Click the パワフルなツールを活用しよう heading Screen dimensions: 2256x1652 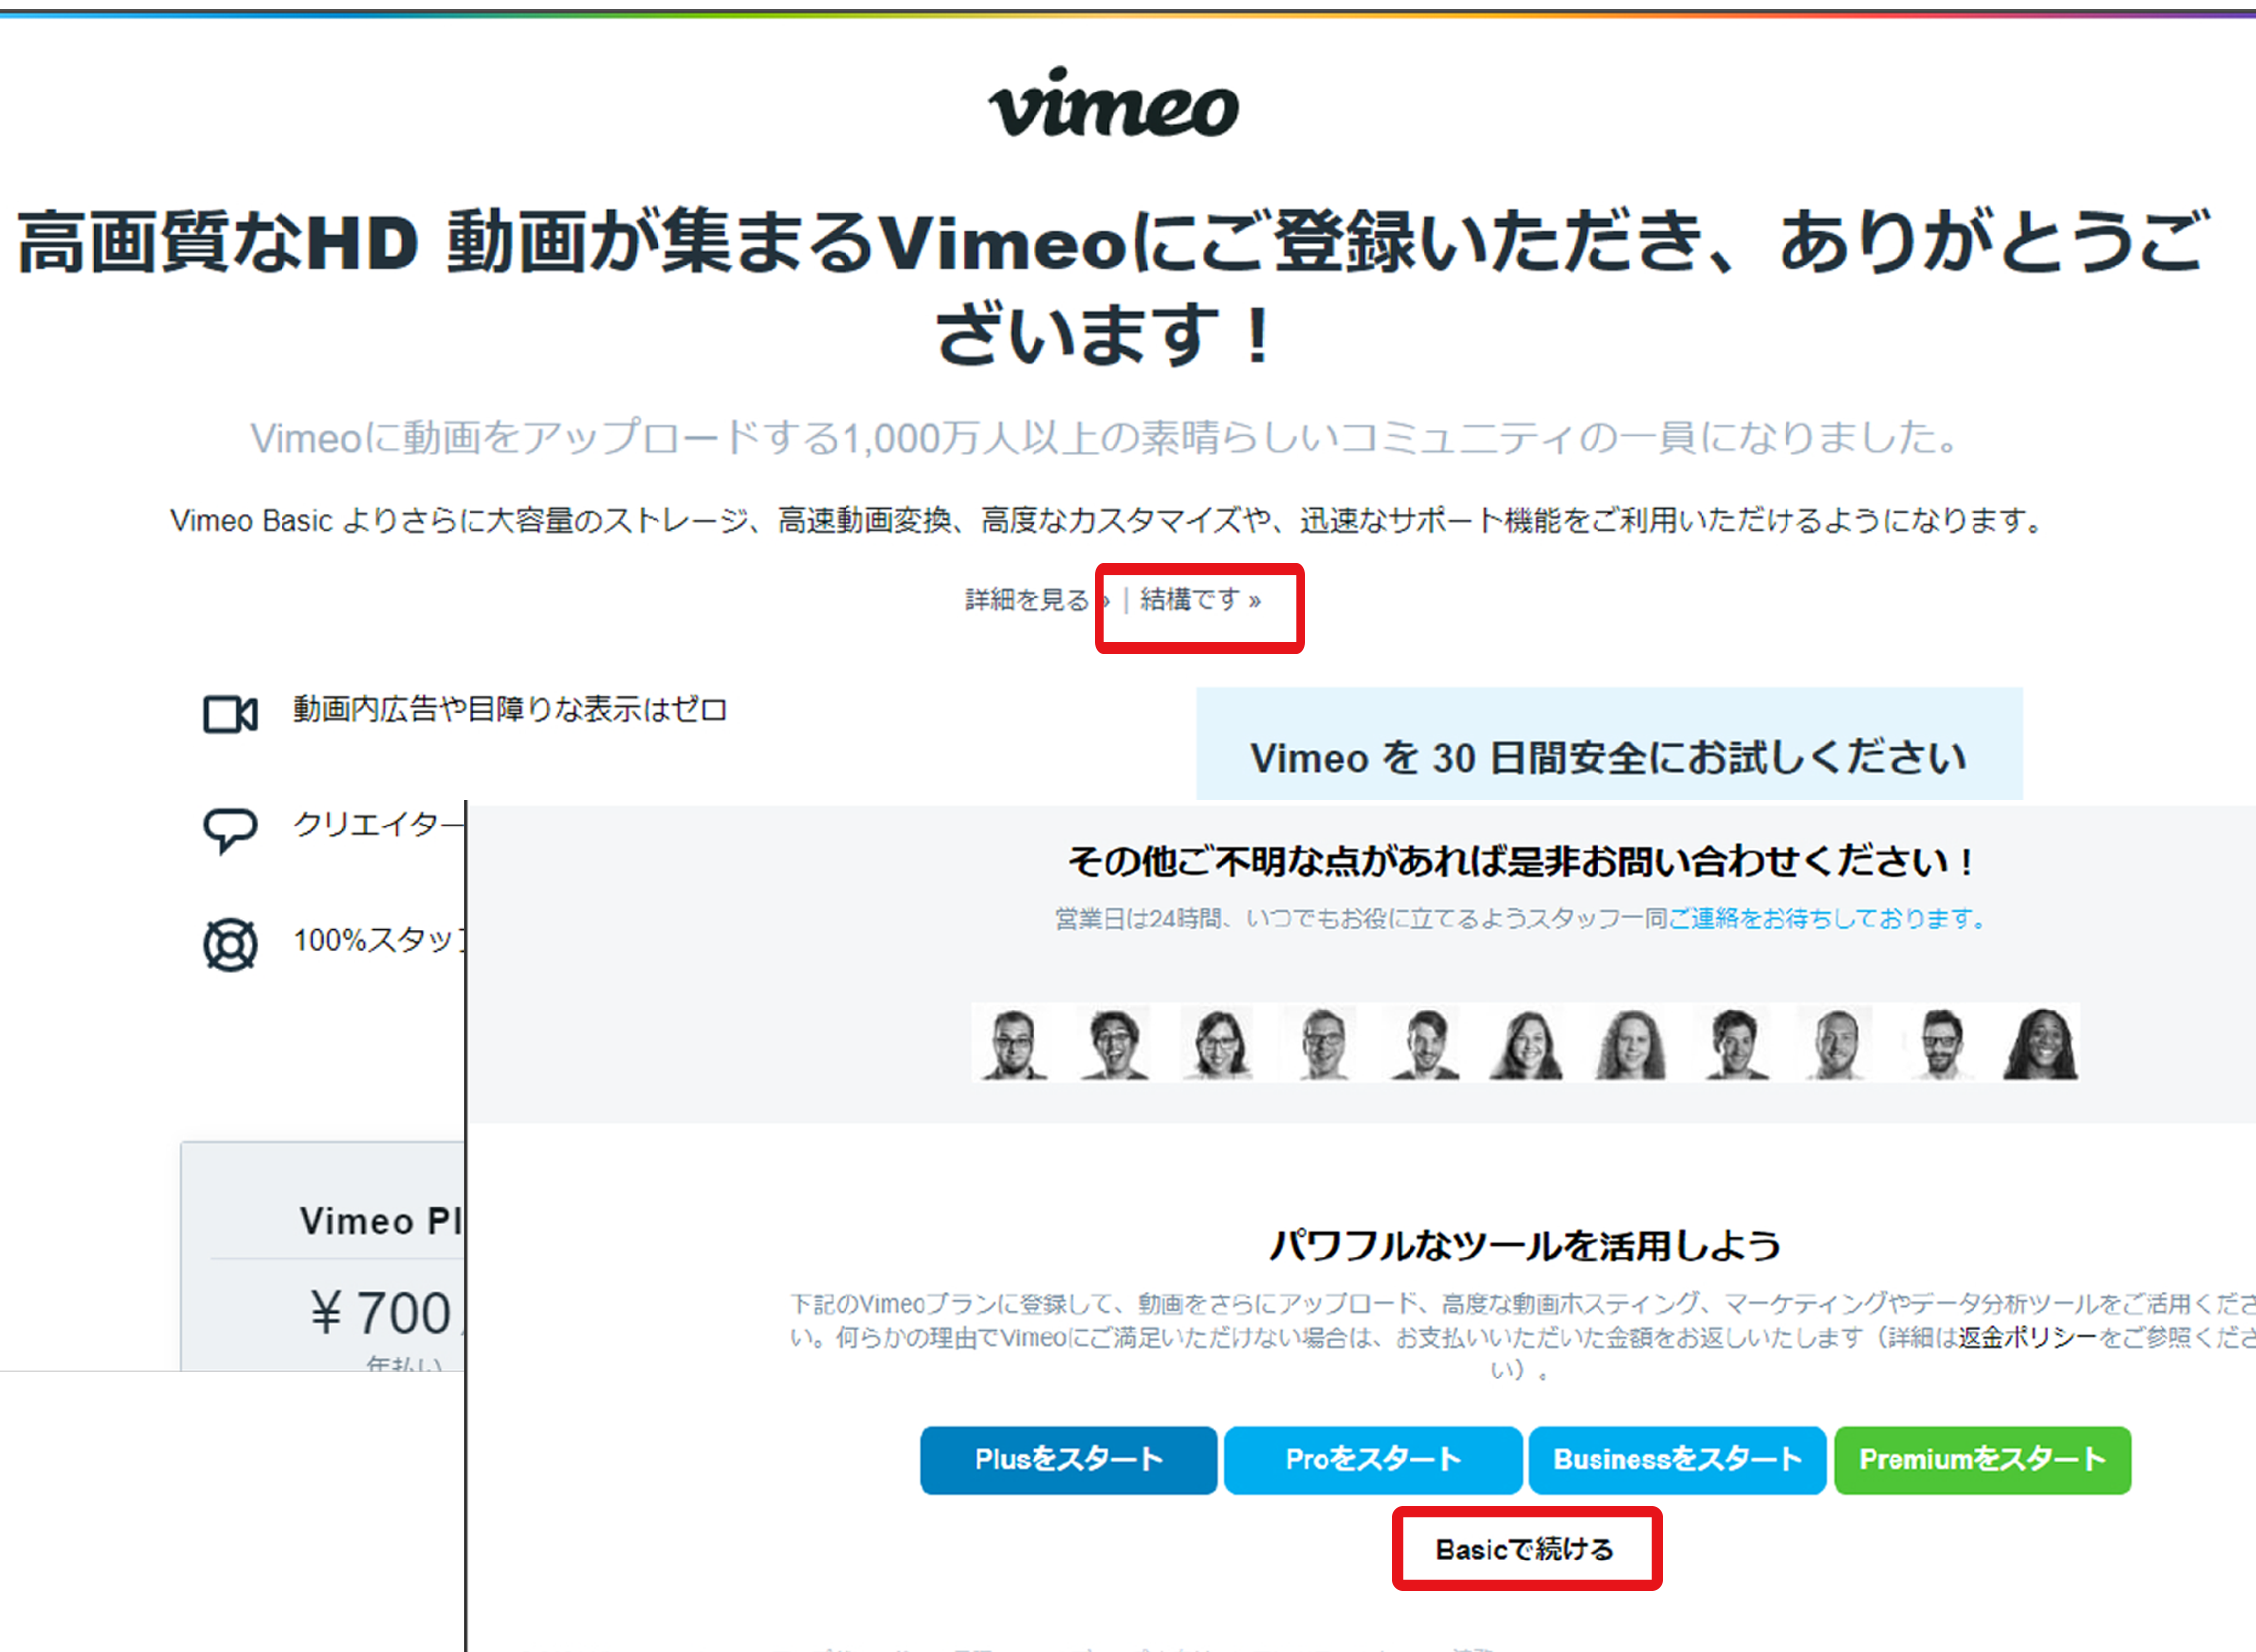(1525, 1246)
